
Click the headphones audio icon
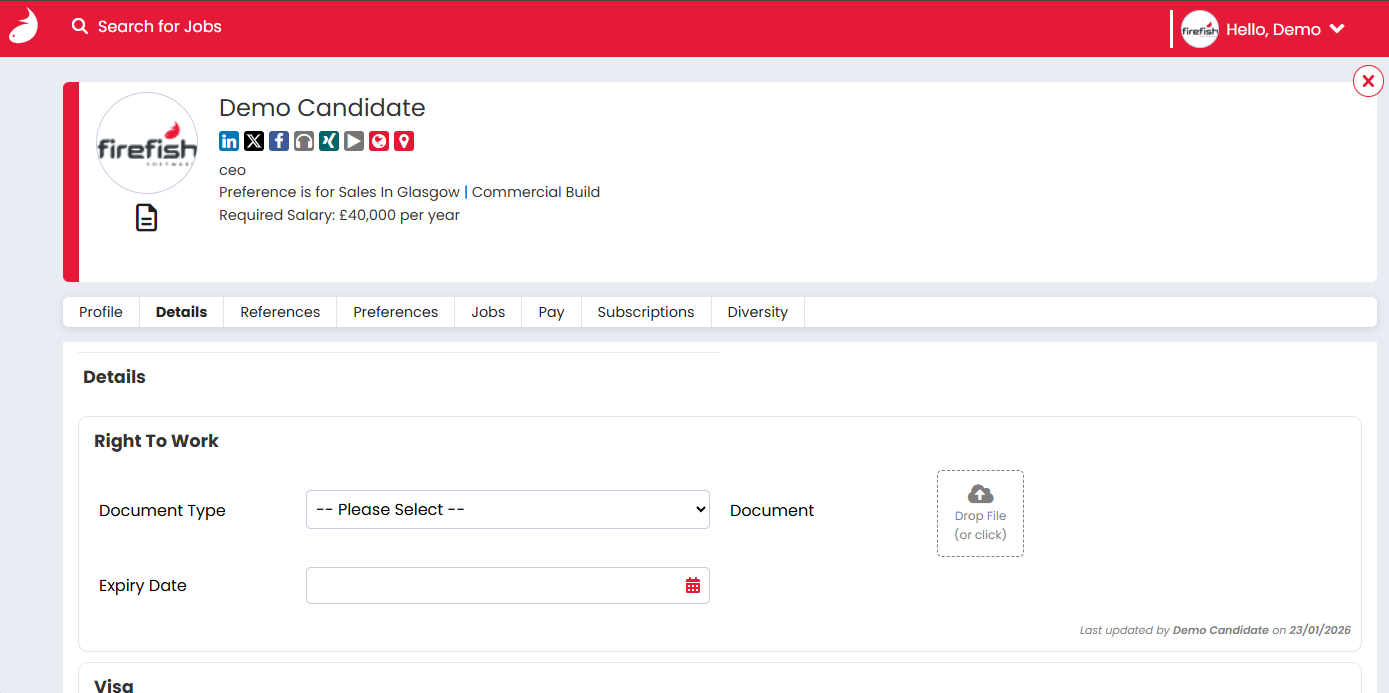304,141
